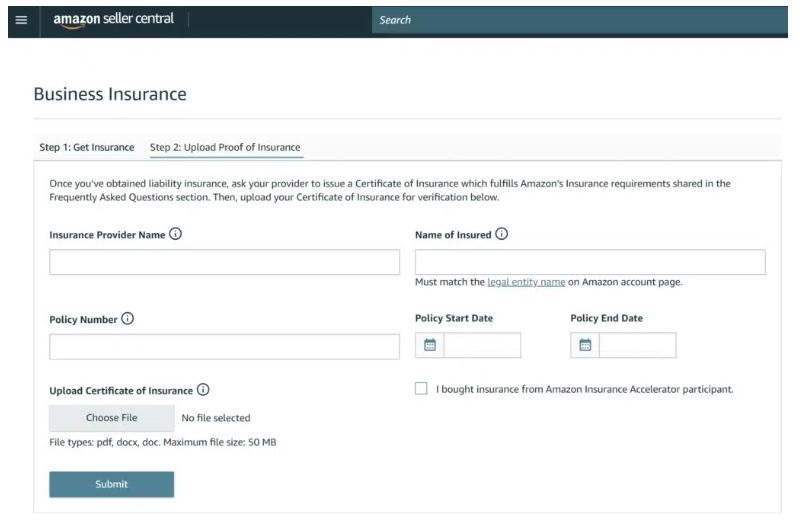This screenshot has height=530, width=812.
Task: Click info icon beside Name of Insured
Action: point(502,234)
